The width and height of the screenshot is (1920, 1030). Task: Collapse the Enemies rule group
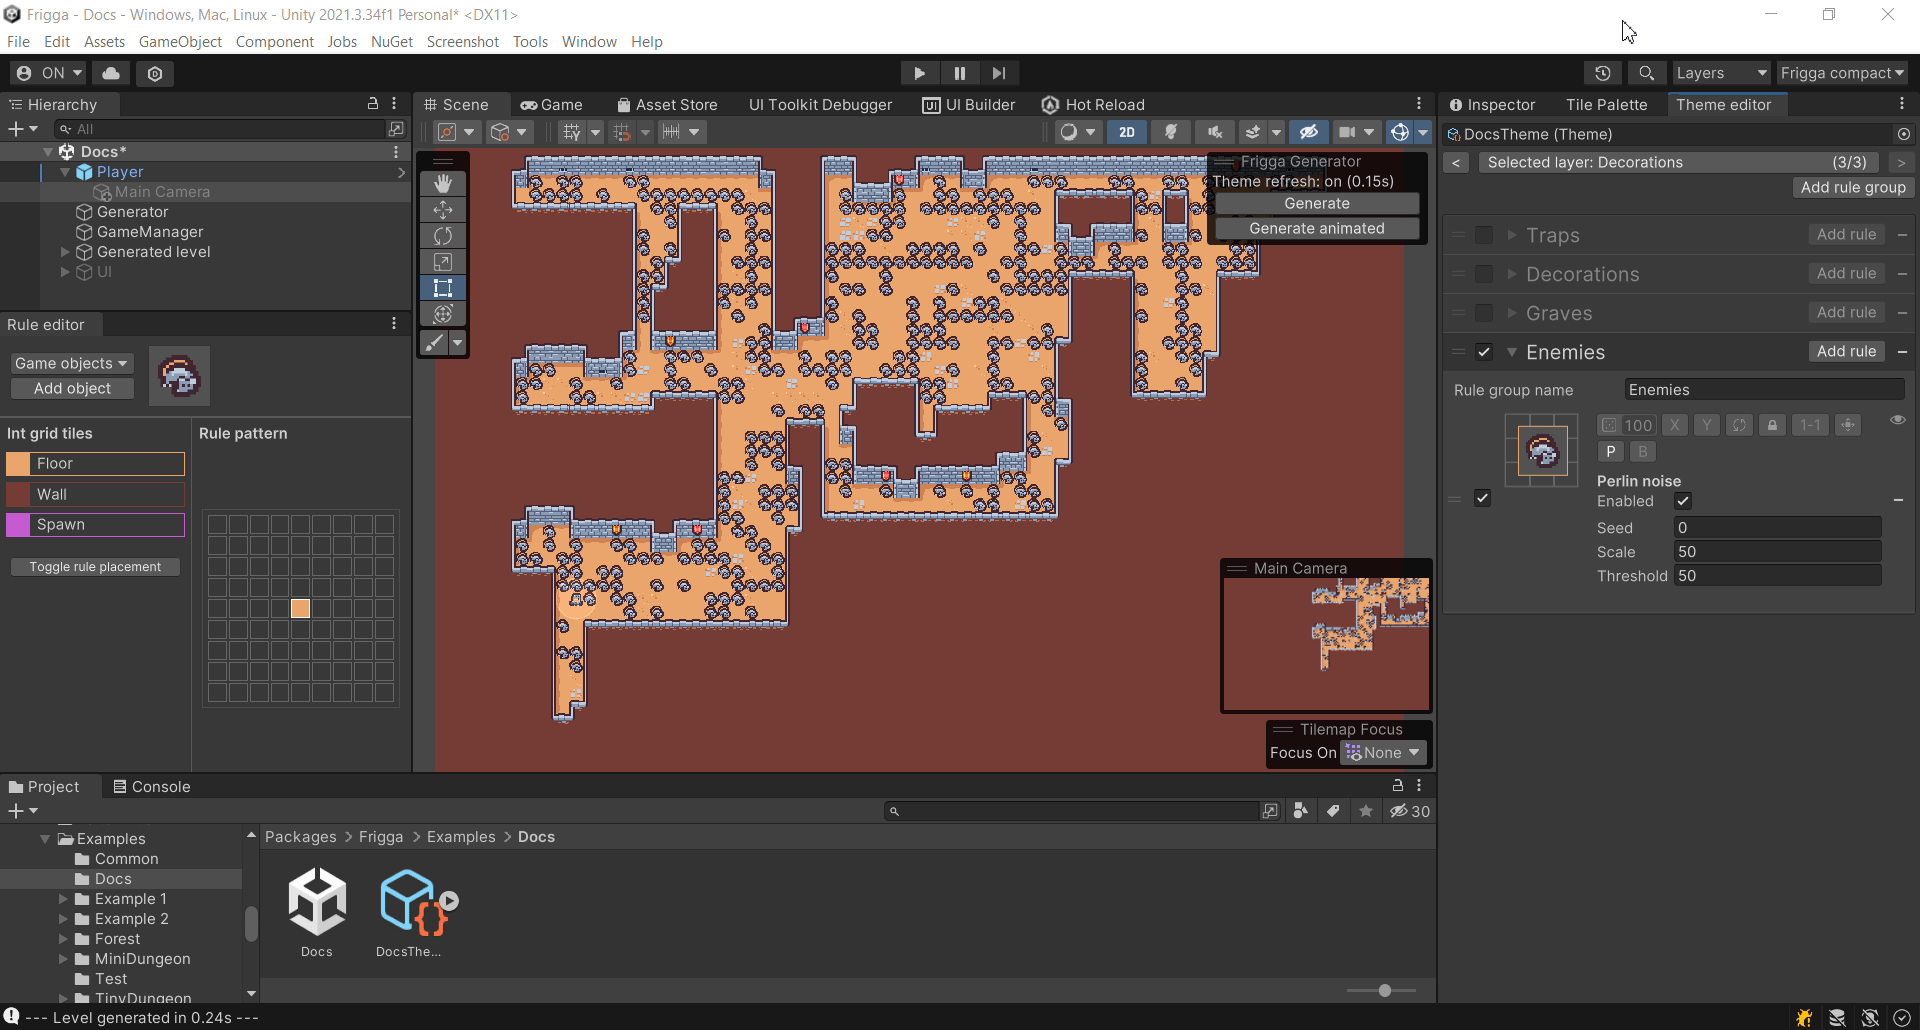click(1512, 352)
